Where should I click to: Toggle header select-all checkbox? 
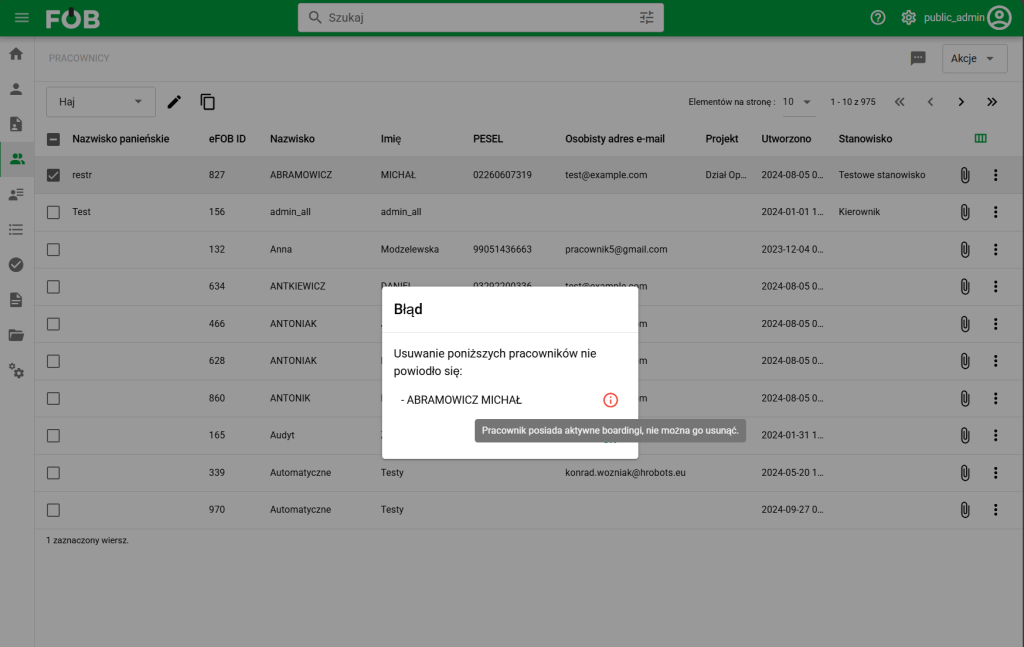tap(54, 139)
